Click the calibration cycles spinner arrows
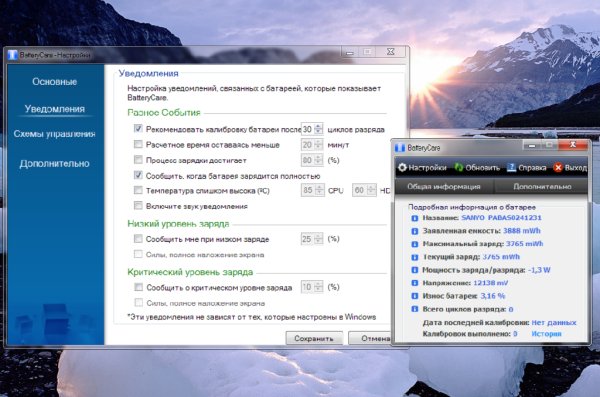The height and width of the screenshot is (397, 600). click(x=318, y=129)
